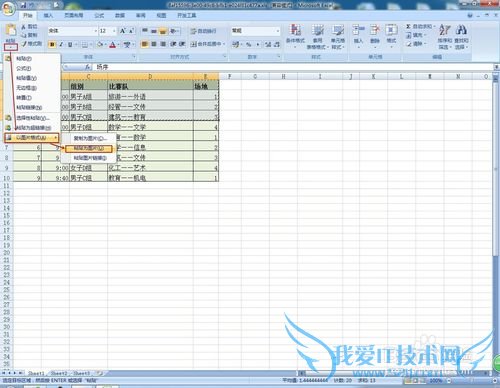Open the Data ribbon tab

click(x=120, y=15)
